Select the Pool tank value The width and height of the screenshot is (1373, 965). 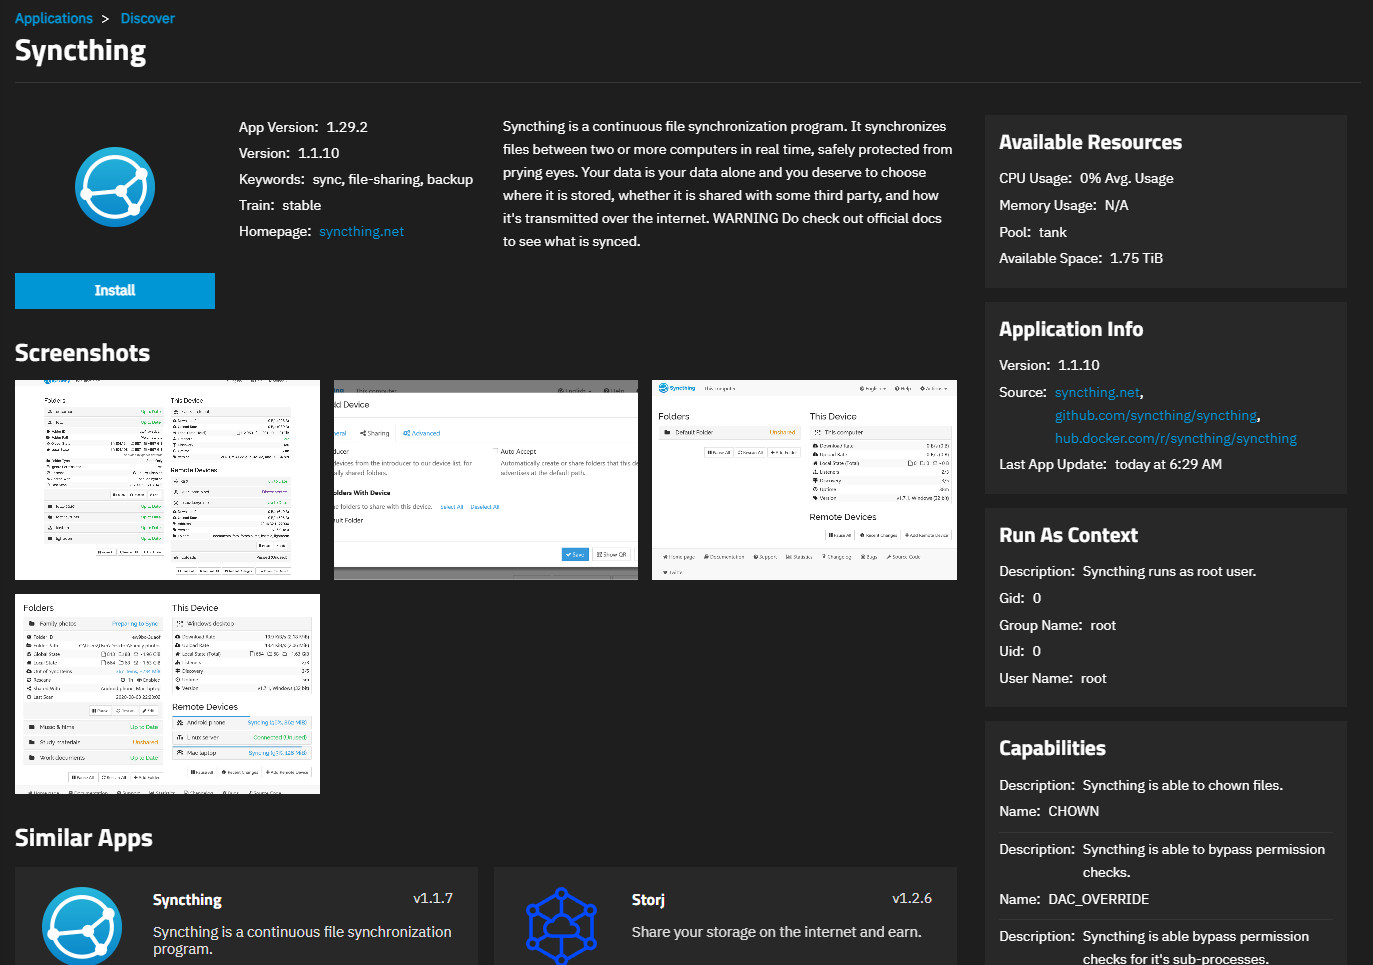pos(1053,232)
